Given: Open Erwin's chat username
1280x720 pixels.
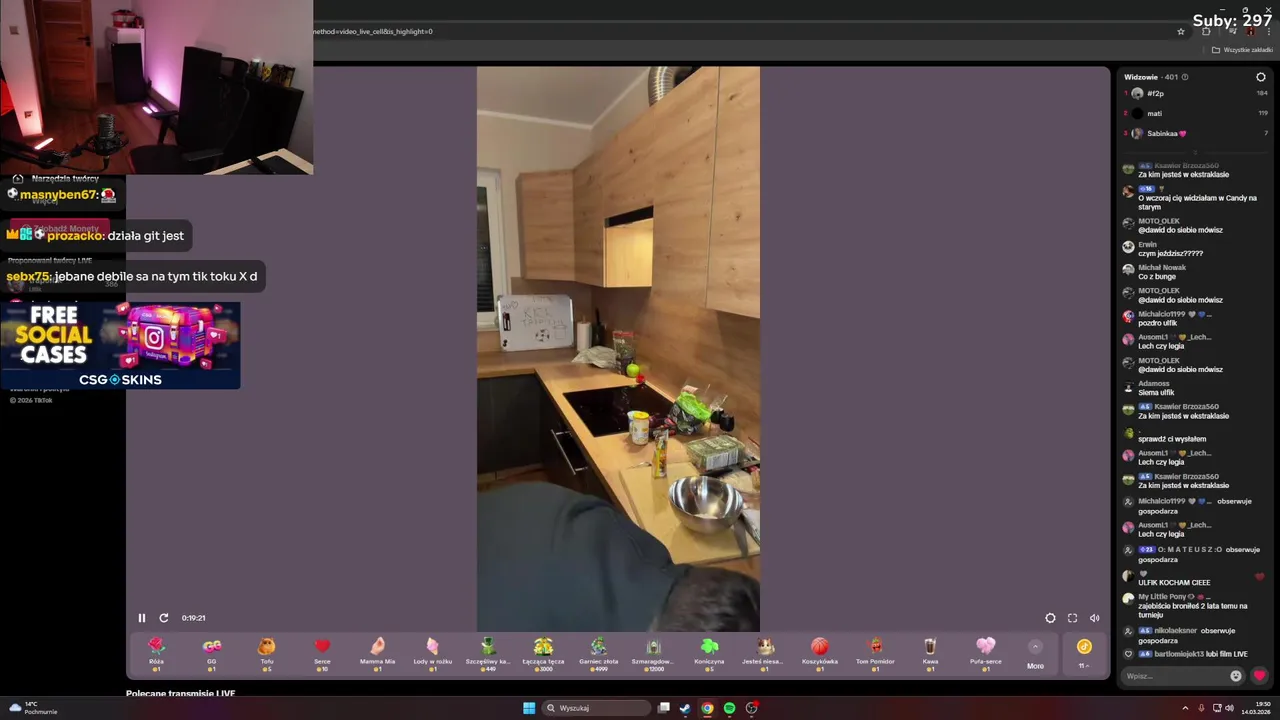Looking at the screenshot, I should 1147,244.
